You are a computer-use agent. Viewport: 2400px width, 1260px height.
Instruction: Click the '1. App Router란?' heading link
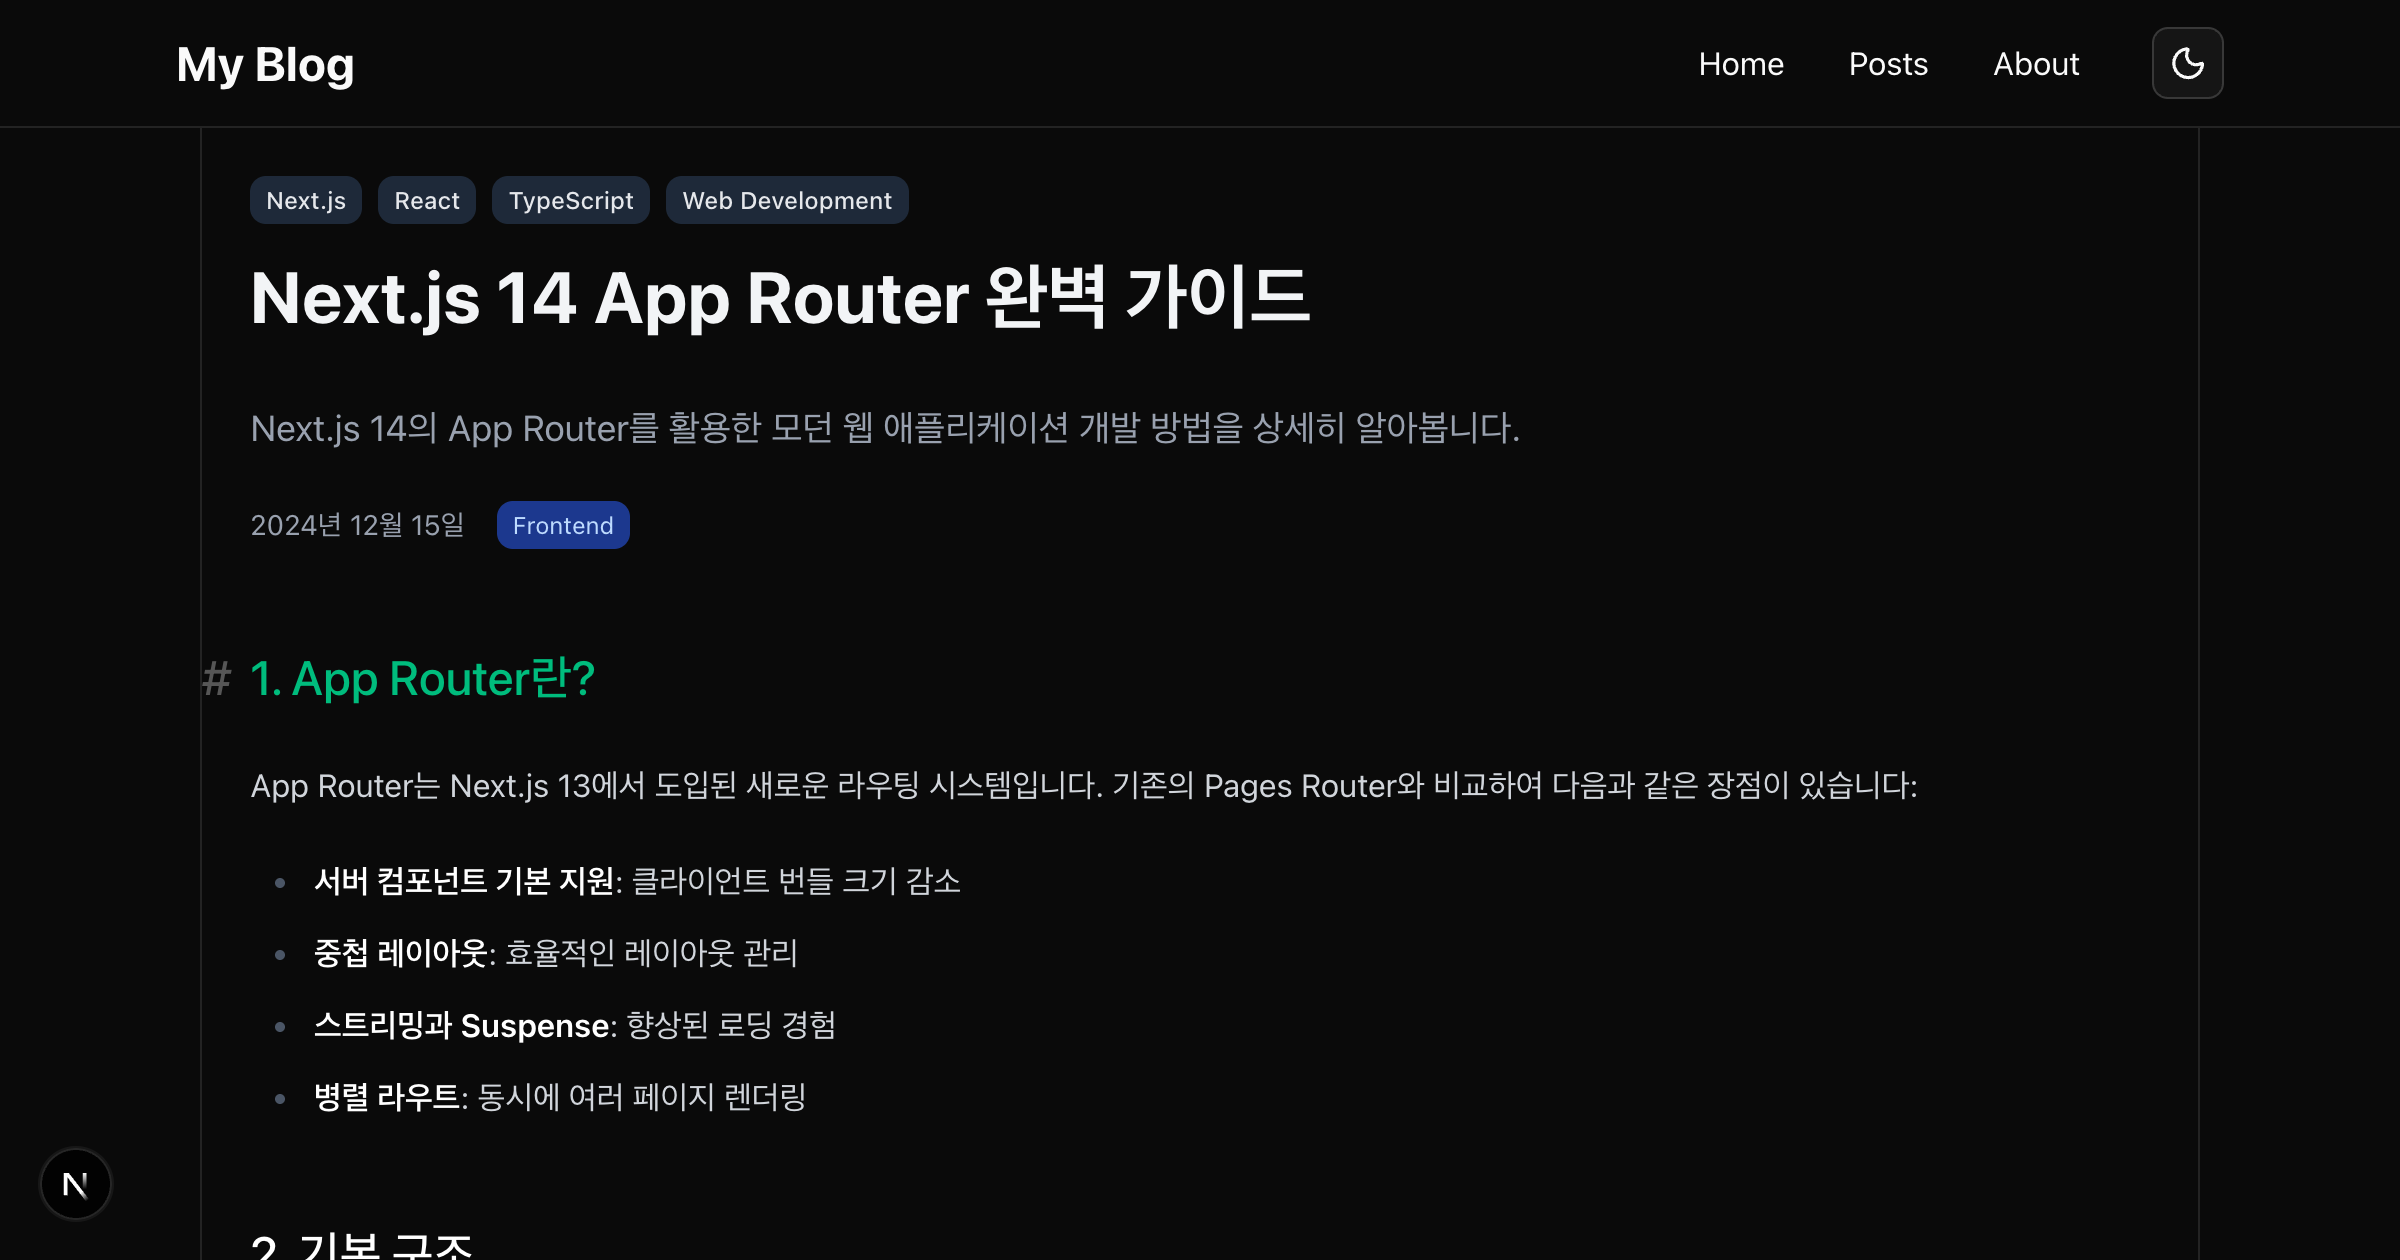coord(422,678)
